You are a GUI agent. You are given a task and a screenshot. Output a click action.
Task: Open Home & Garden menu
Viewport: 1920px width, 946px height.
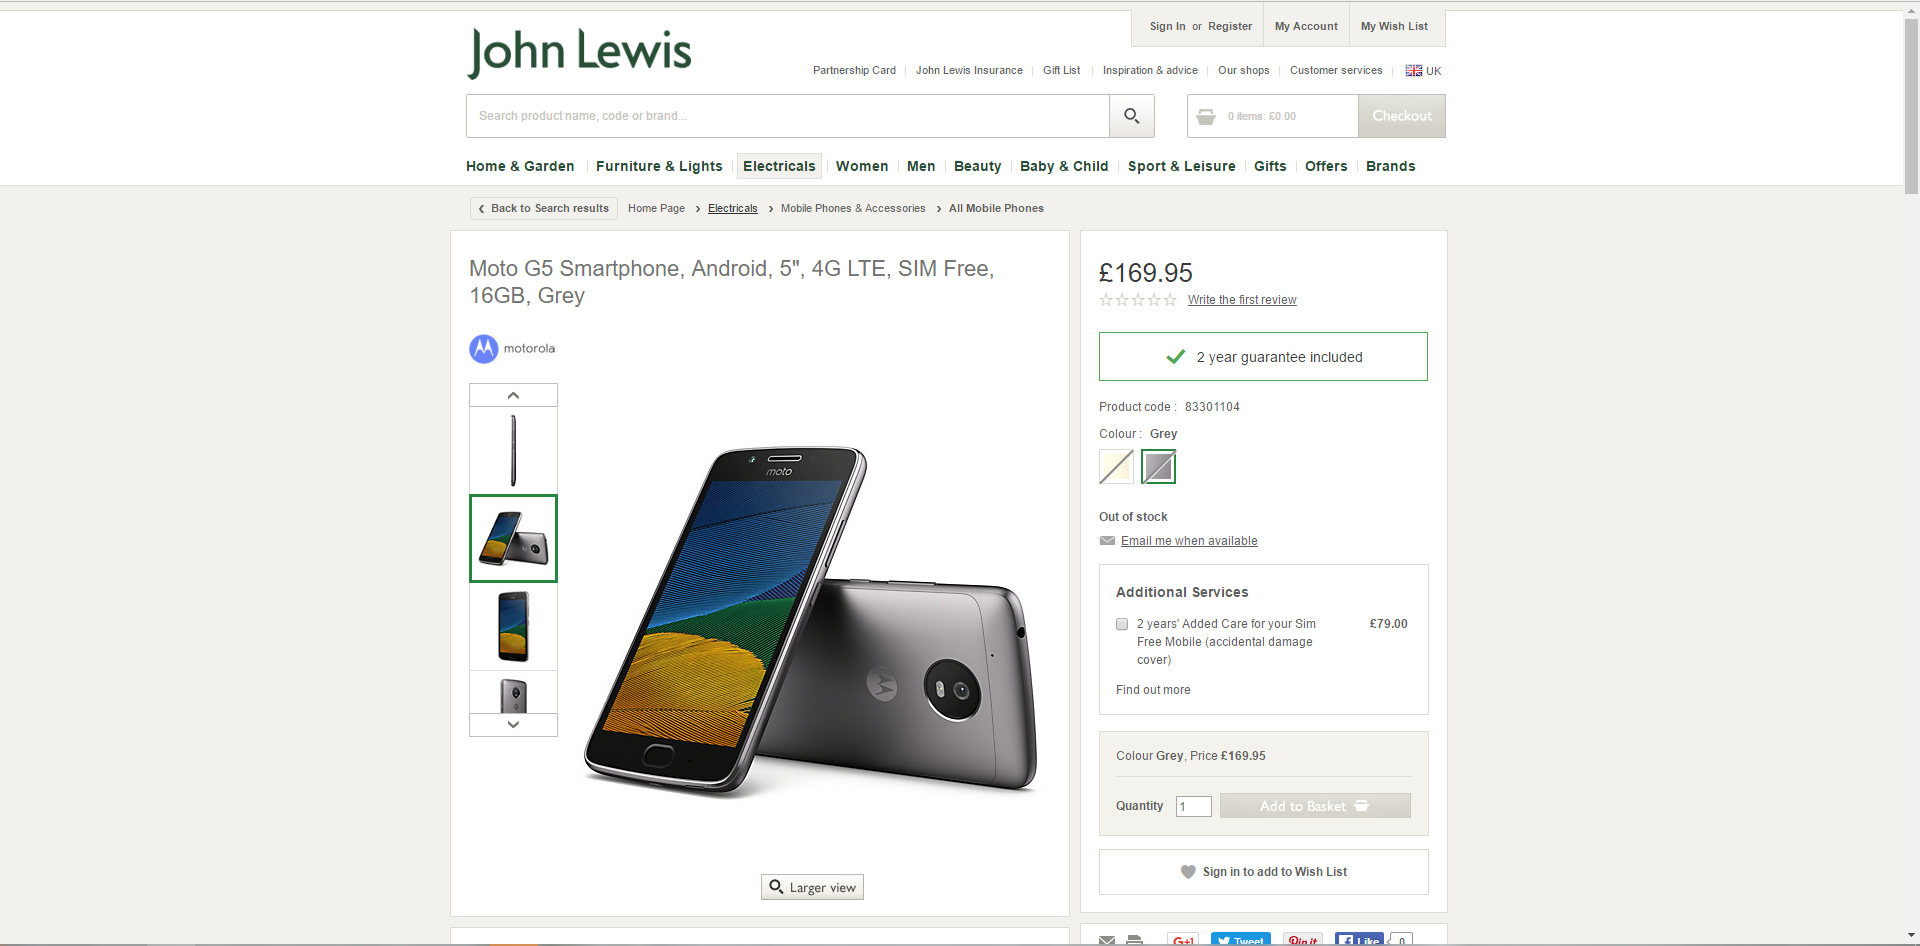click(520, 166)
